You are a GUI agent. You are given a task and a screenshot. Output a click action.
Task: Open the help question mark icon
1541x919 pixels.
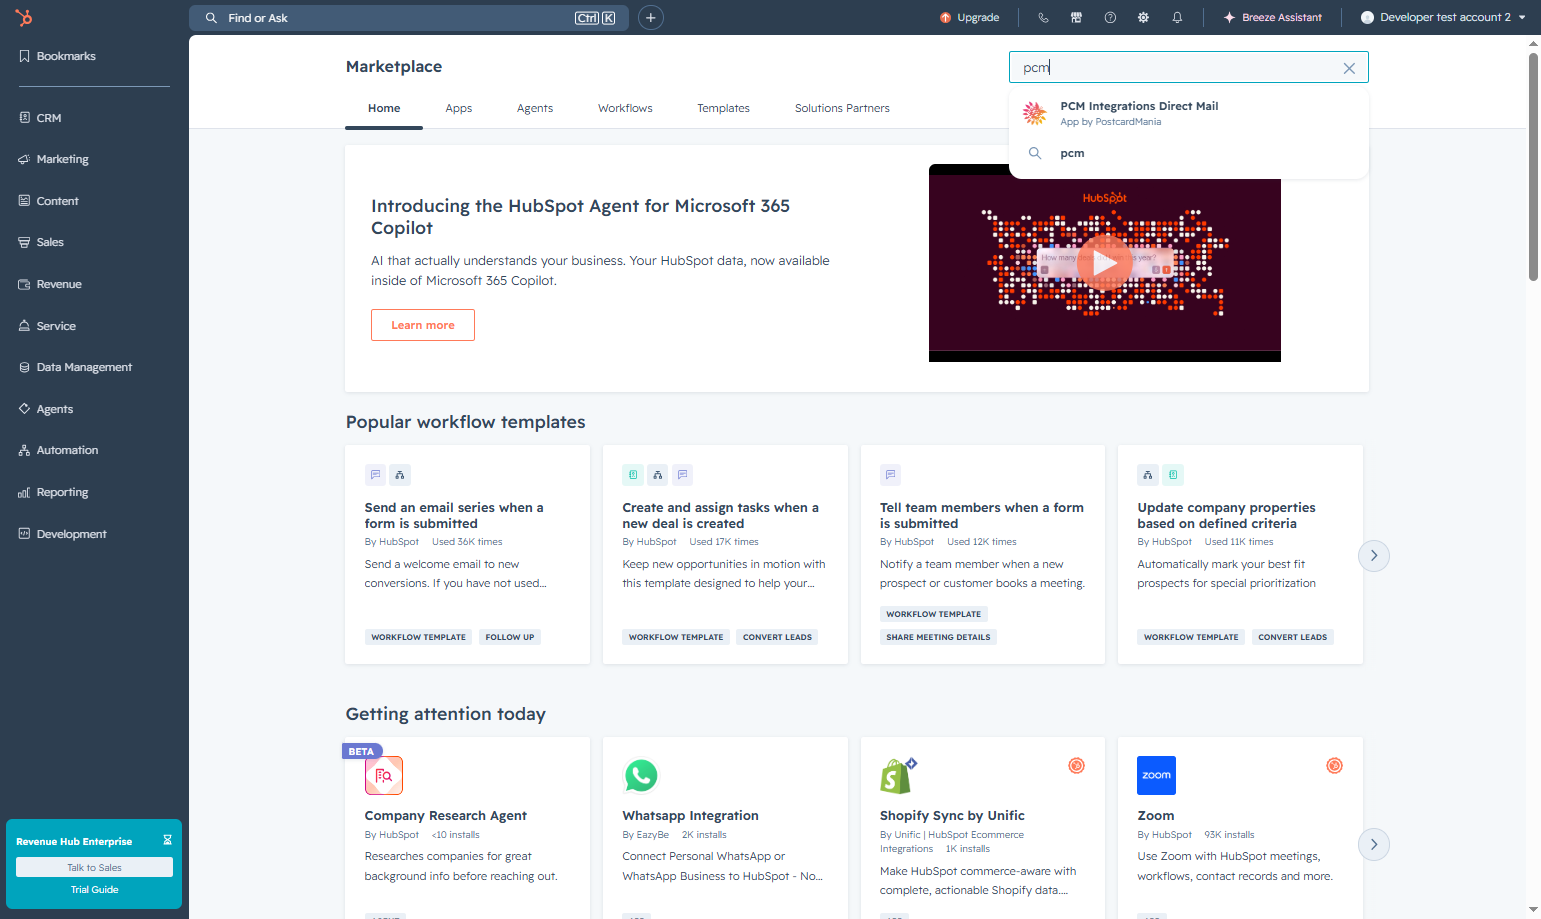(x=1110, y=18)
